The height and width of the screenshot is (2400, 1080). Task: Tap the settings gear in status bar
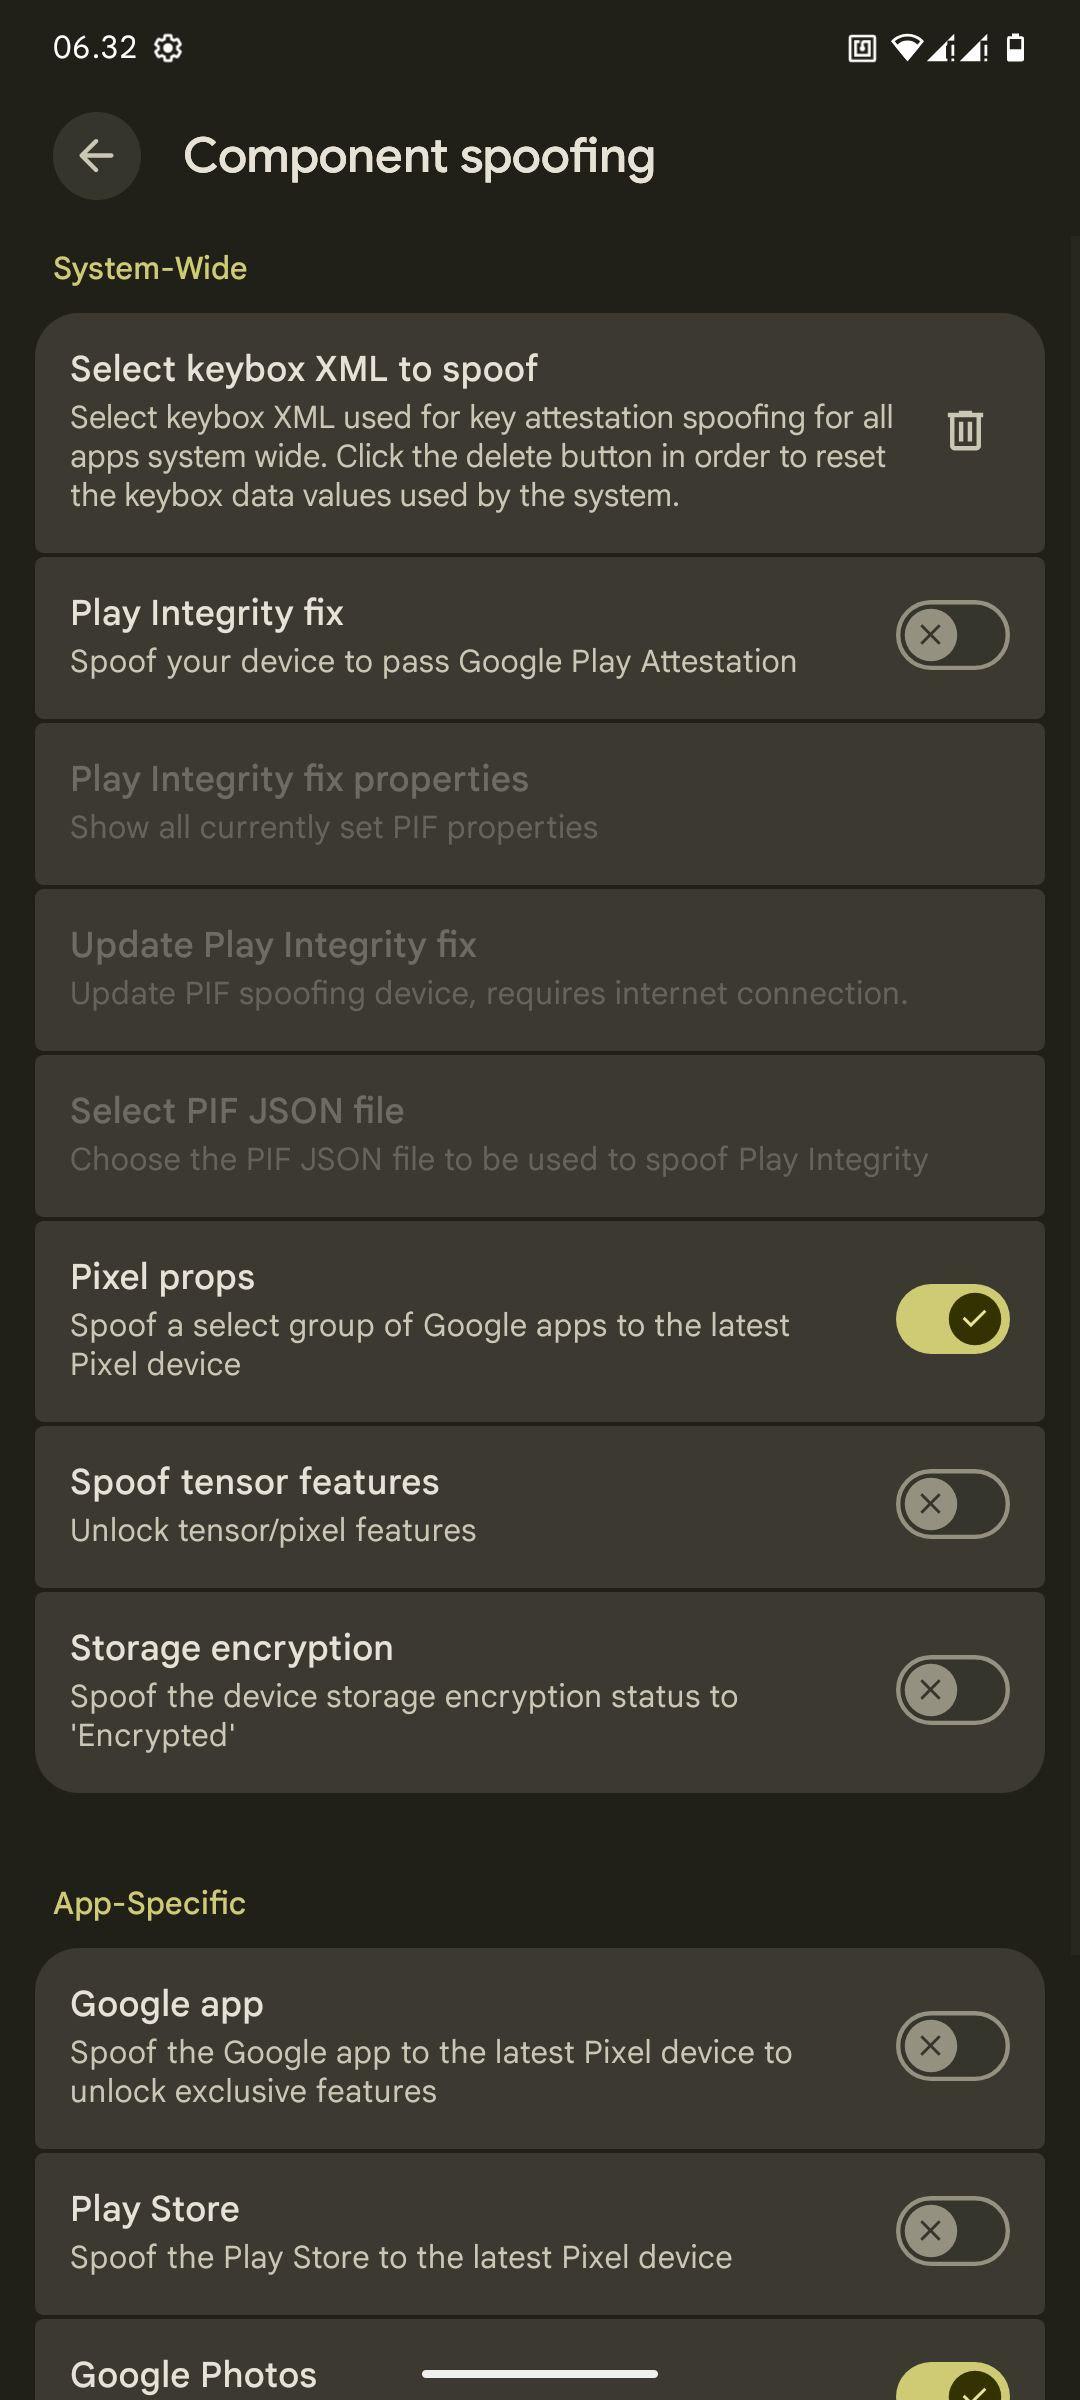tap(168, 48)
